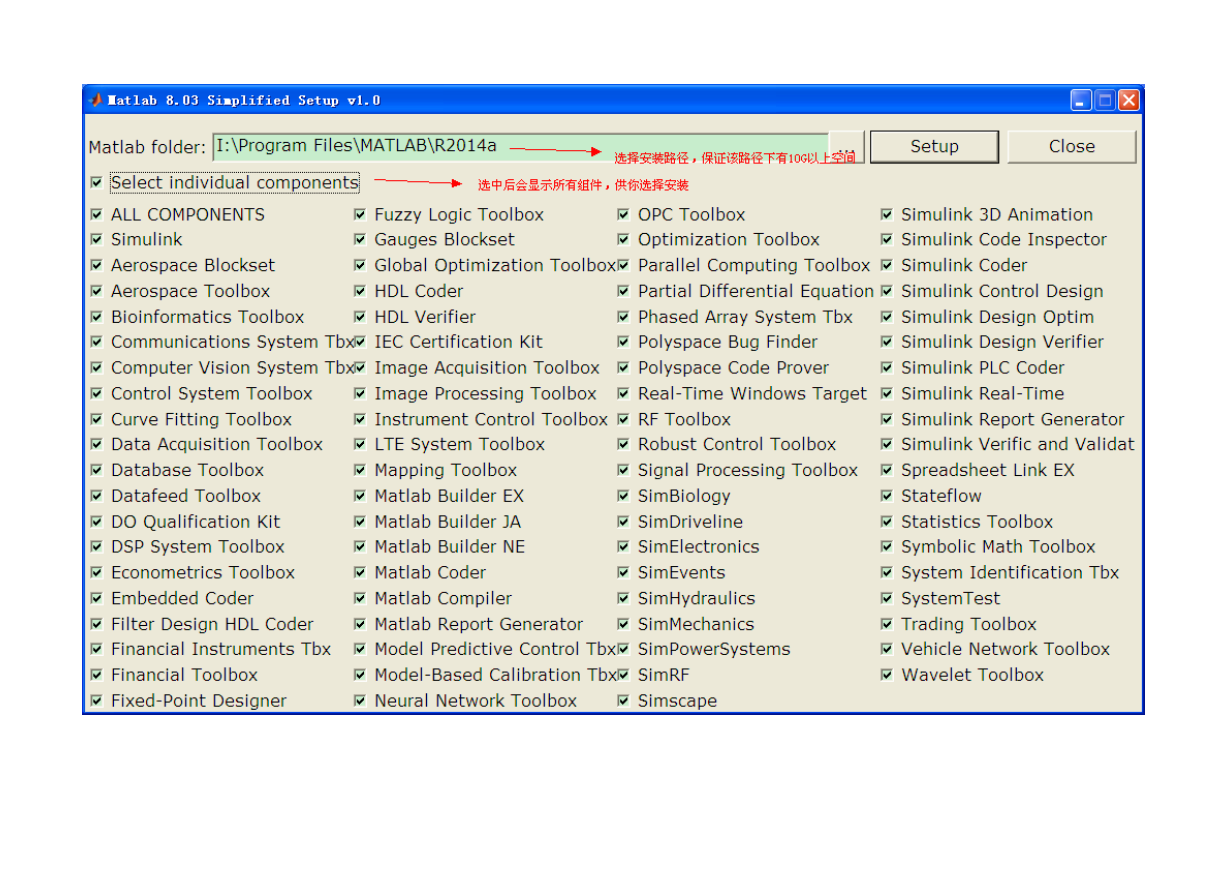This screenshot has height=869, width=1228.
Task: Disable Communications System Tbx
Action: 97,342
